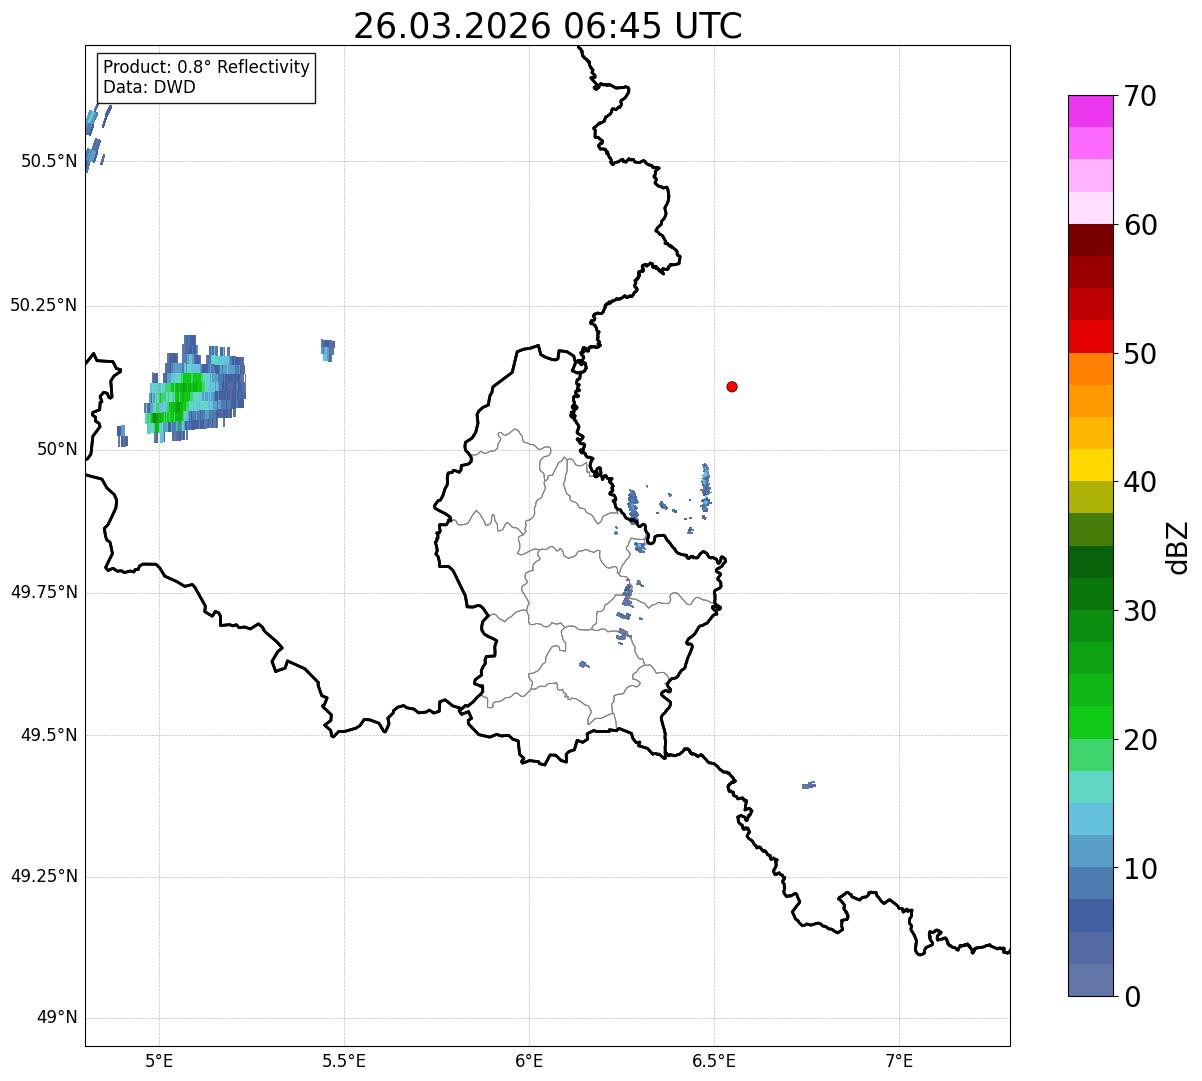Click the latitude label "50°N"
The height and width of the screenshot is (1081, 1202).
tap(57, 449)
